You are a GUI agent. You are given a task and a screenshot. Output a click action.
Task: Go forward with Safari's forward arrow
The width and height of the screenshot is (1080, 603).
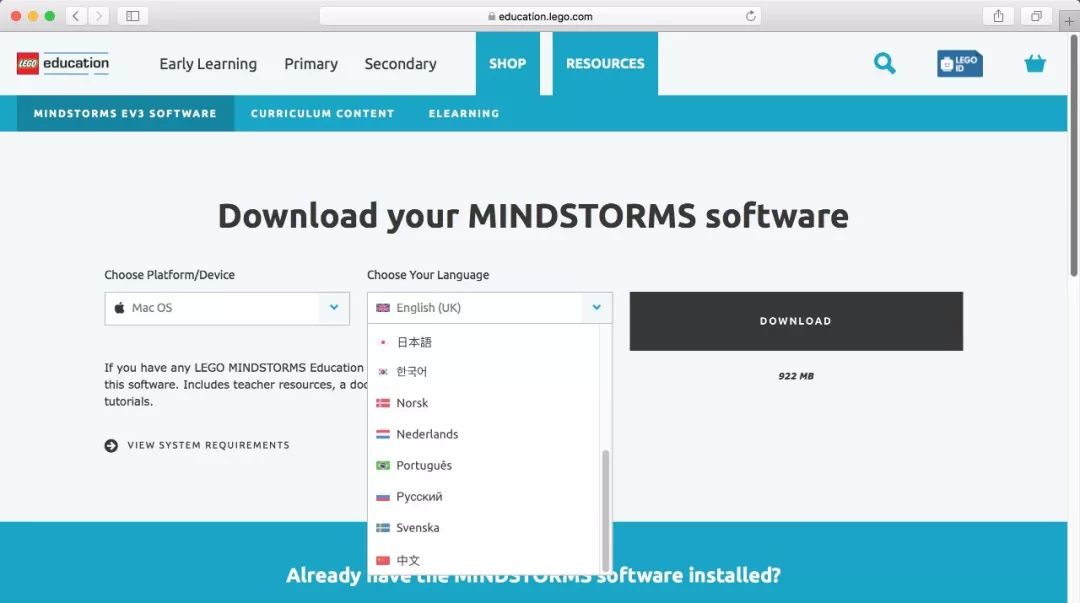(98, 16)
